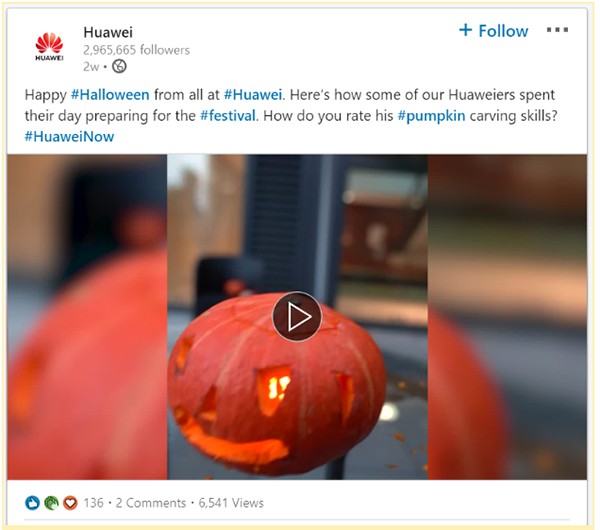Click the globe public visibility icon
The image size is (600, 530).
[119, 67]
